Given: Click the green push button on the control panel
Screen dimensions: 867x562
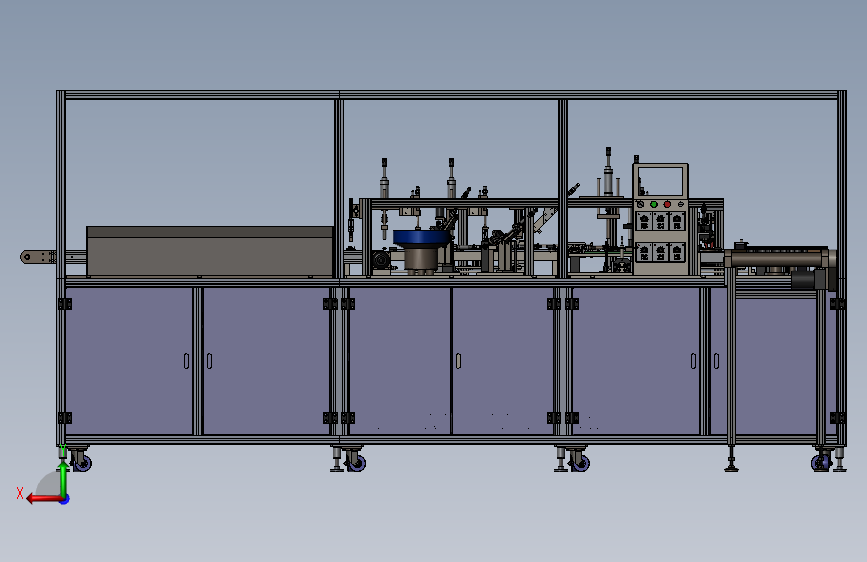Looking at the screenshot, I should tap(654, 205).
